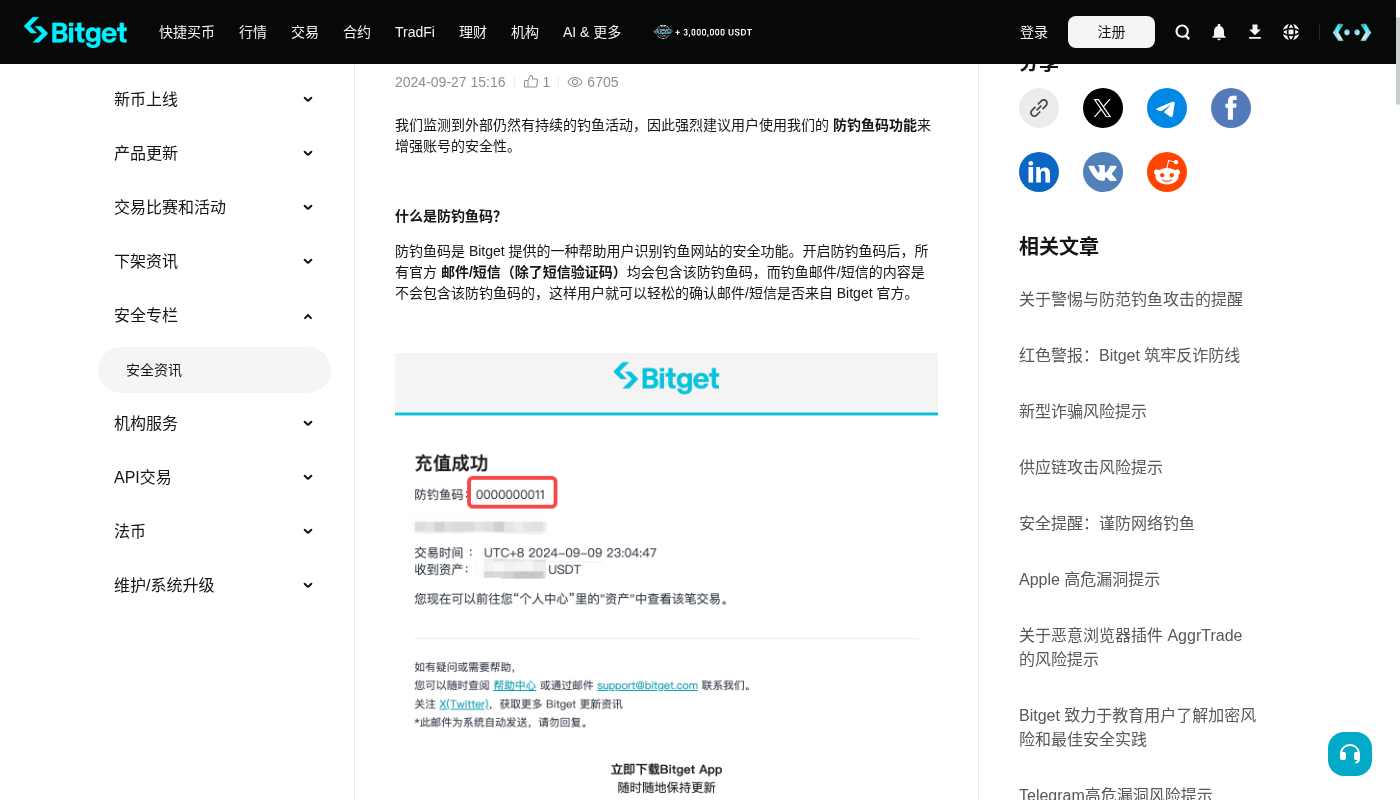This screenshot has width=1400, height=800.
Task: Open related article 供应链攻击风险提示
Action: [1091, 467]
